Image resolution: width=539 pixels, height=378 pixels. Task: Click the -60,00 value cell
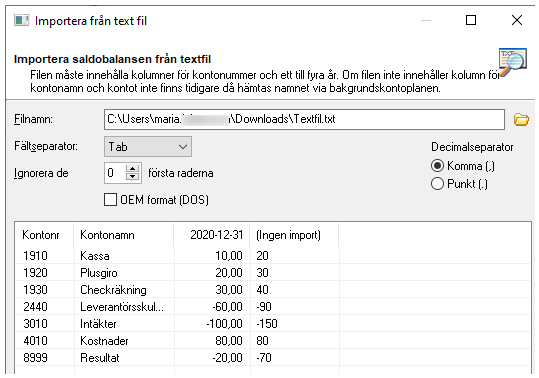click(228, 307)
